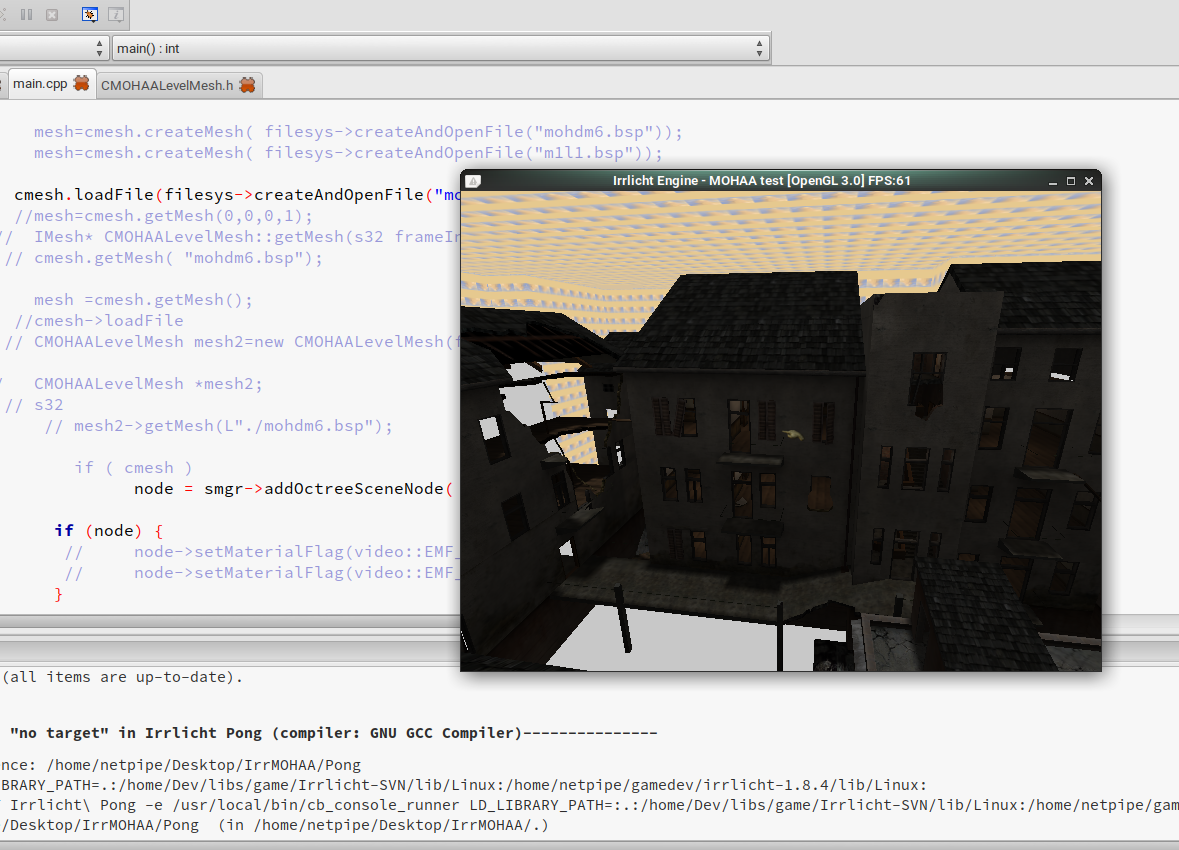Click the createAndOpenFile("m1l1.bsp") code line
The image size is (1179, 850).
[348, 153]
